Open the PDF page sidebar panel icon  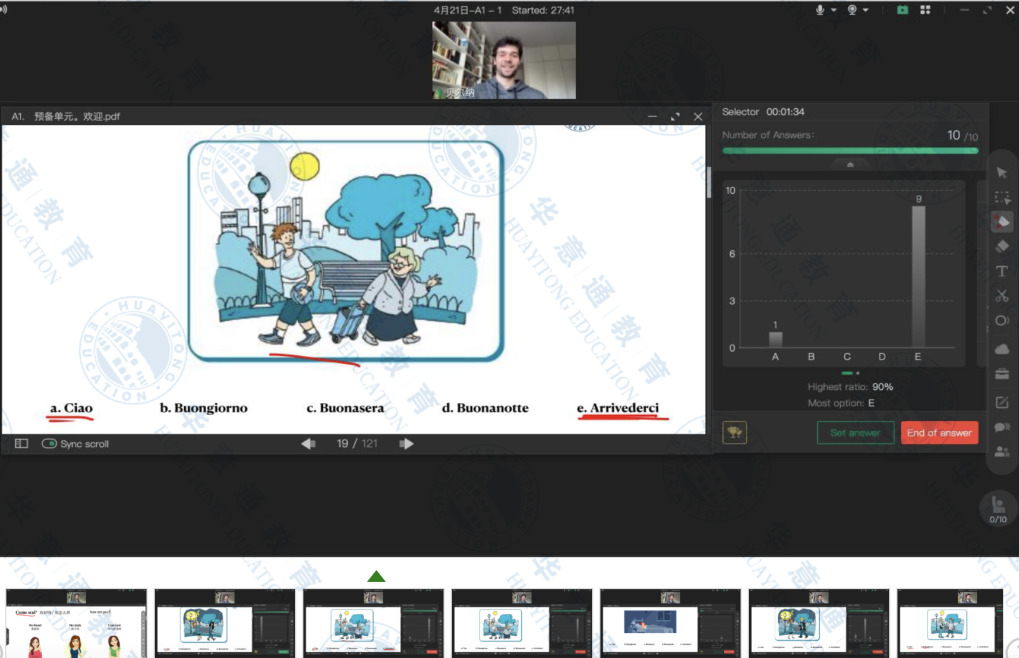pos(21,444)
